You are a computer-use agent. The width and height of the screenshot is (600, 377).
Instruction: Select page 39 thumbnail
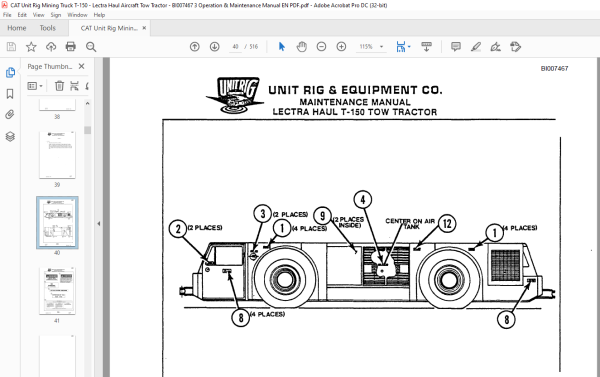pyautogui.click(x=57, y=155)
